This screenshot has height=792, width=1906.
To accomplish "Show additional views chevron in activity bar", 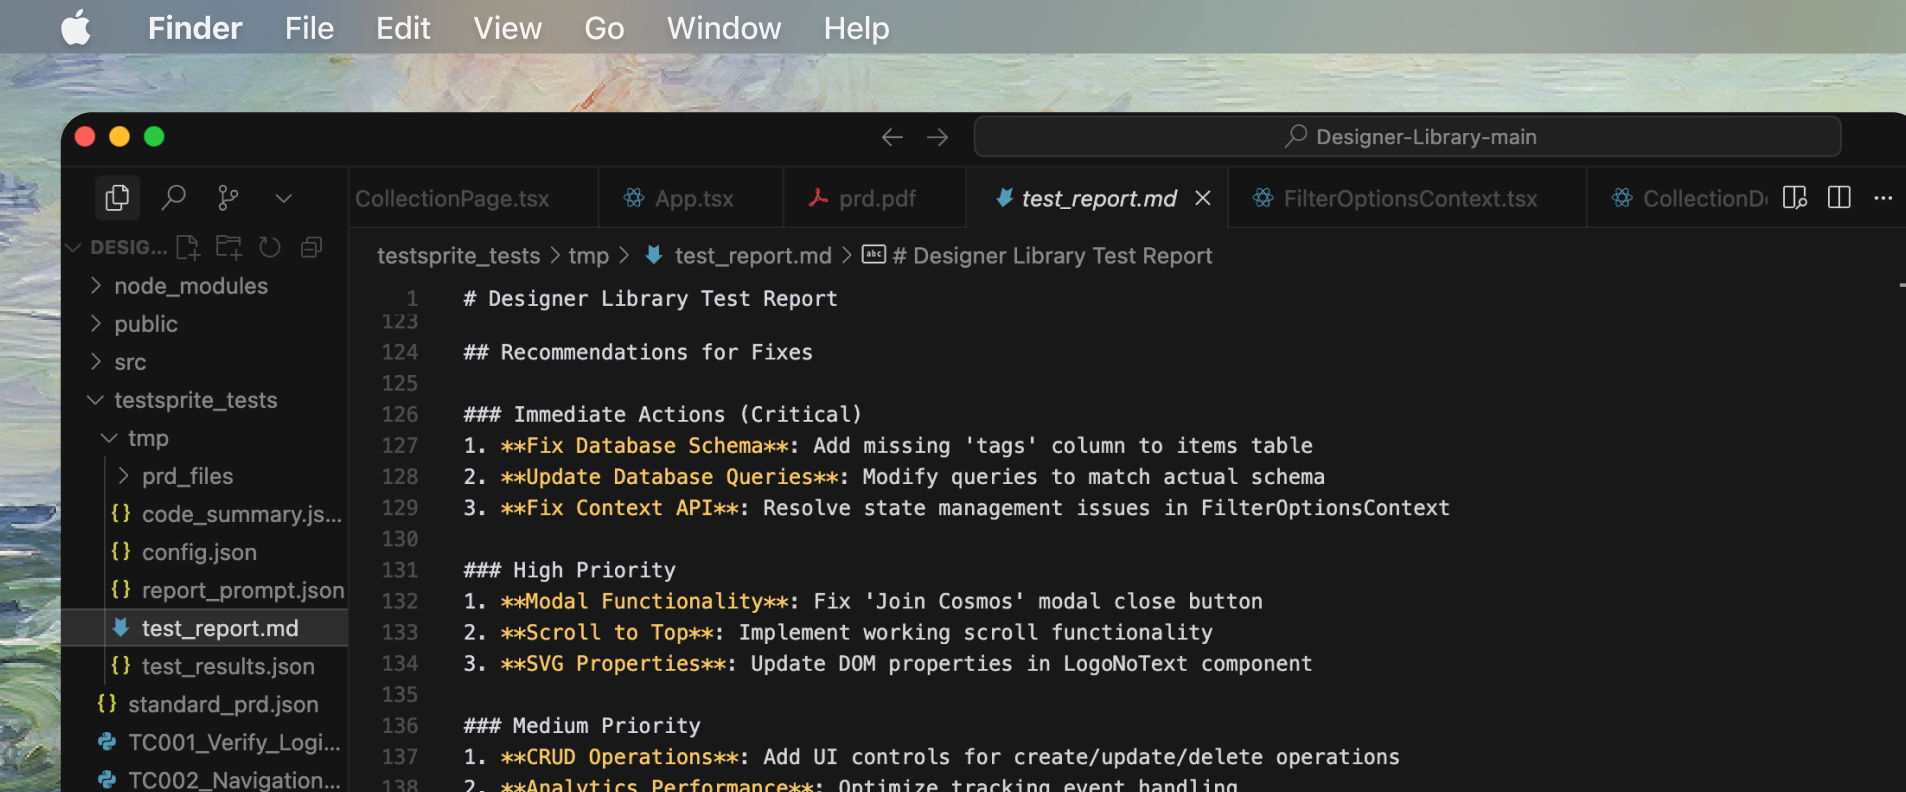I will pos(283,198).
